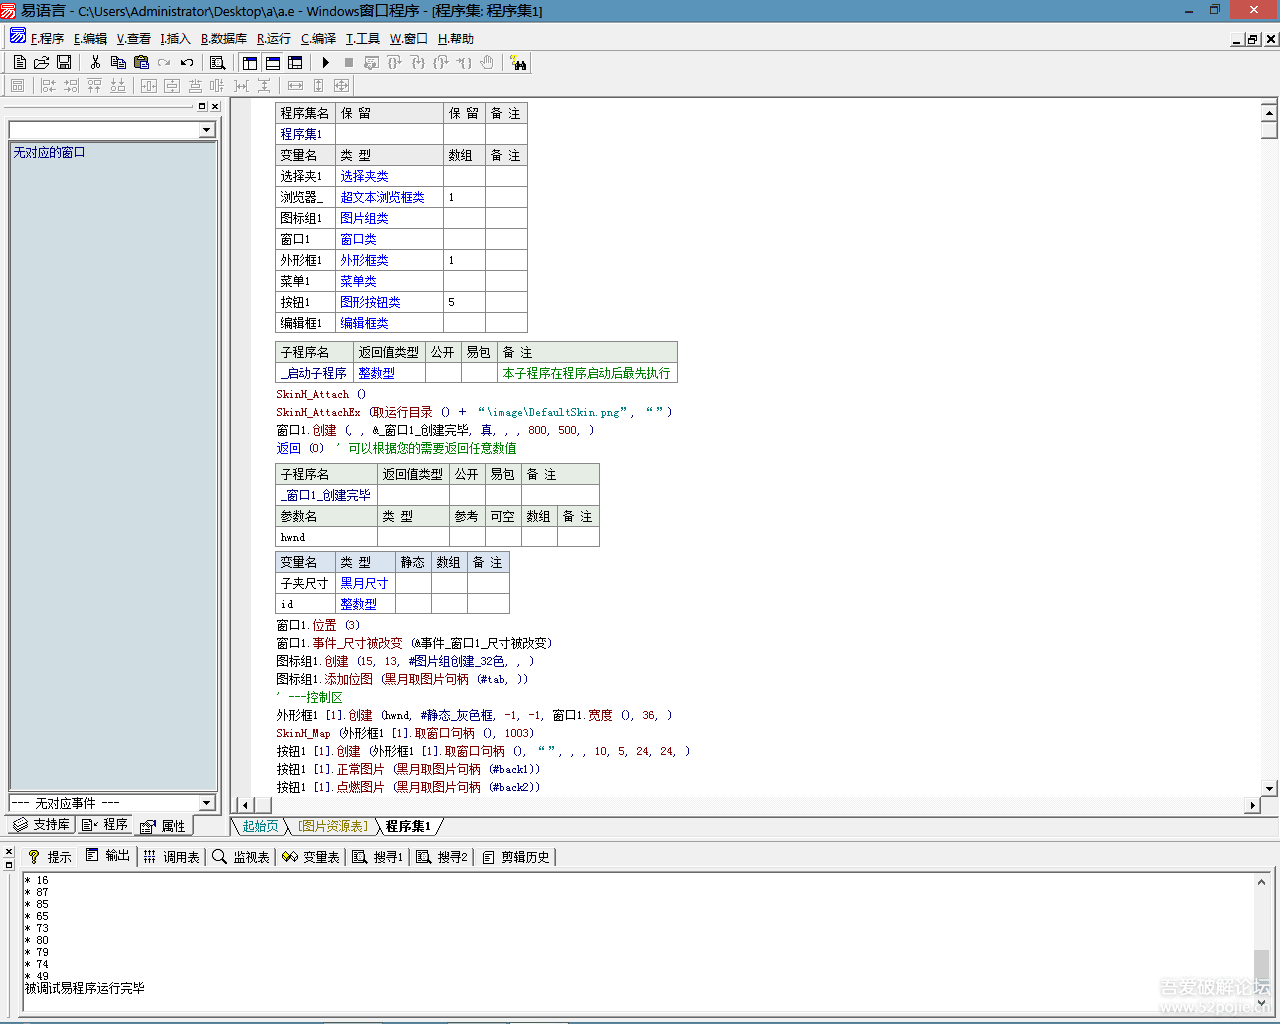Switch to the 程序 panel tab
1280x1024 pixels.
105,825
